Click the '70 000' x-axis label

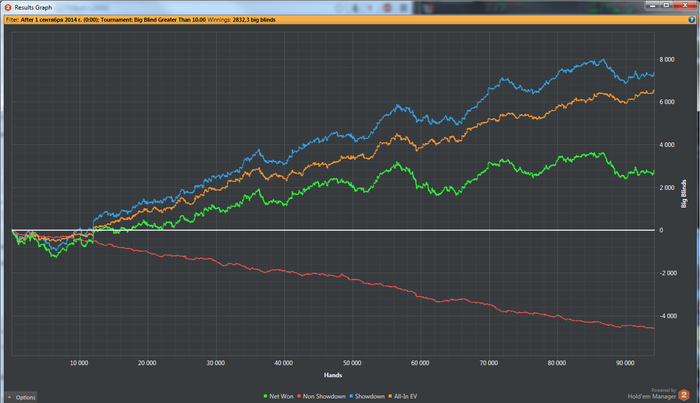pyautogui.click(x=488, y=363)
